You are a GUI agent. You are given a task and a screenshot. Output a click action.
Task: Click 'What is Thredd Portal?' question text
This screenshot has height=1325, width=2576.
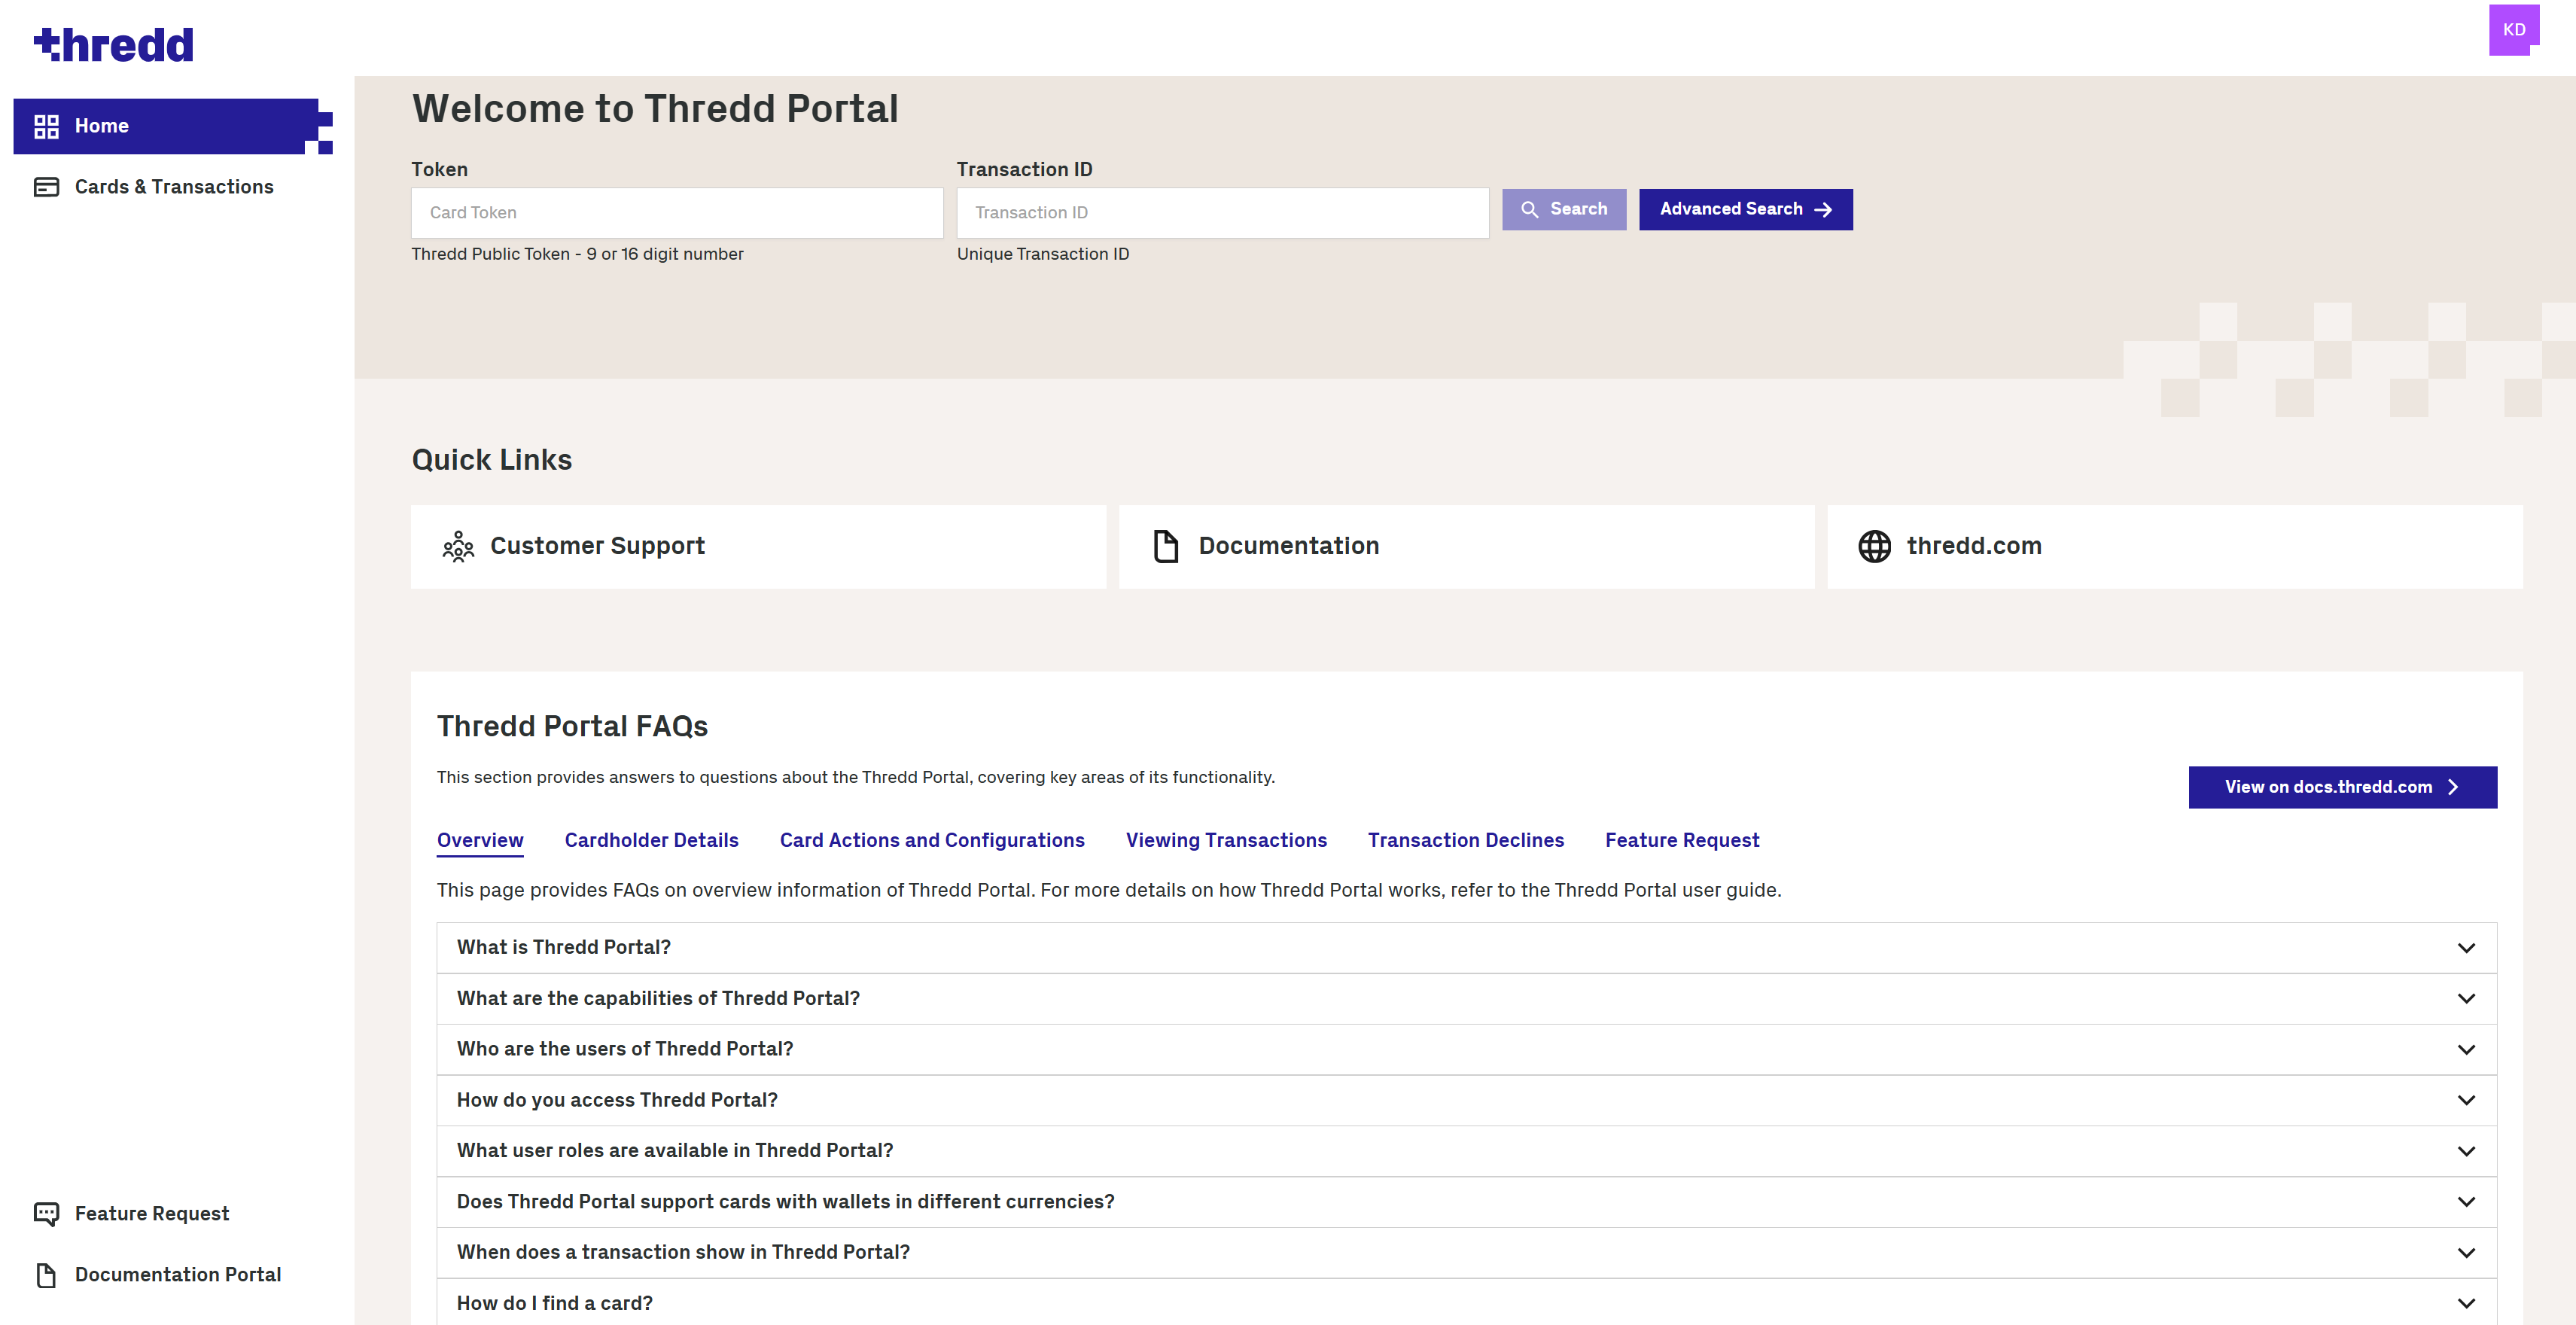pos(564,947)
